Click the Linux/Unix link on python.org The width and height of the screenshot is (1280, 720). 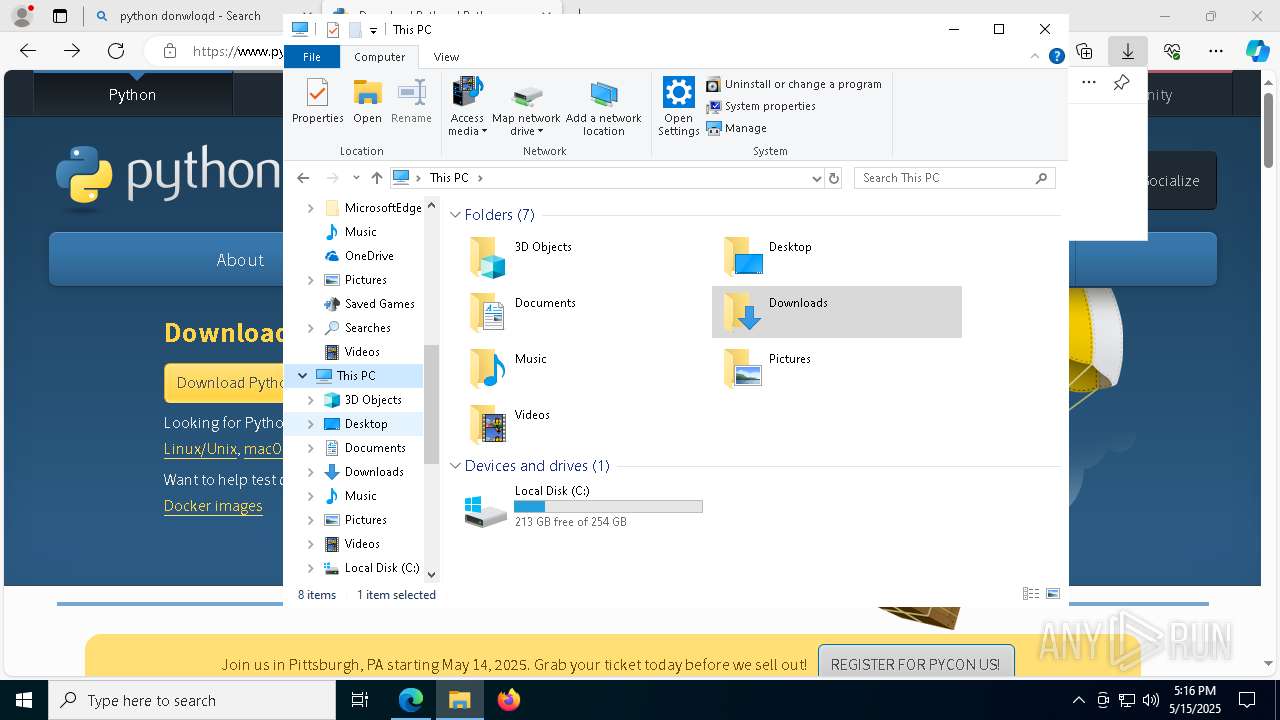[x=201, y=450]
